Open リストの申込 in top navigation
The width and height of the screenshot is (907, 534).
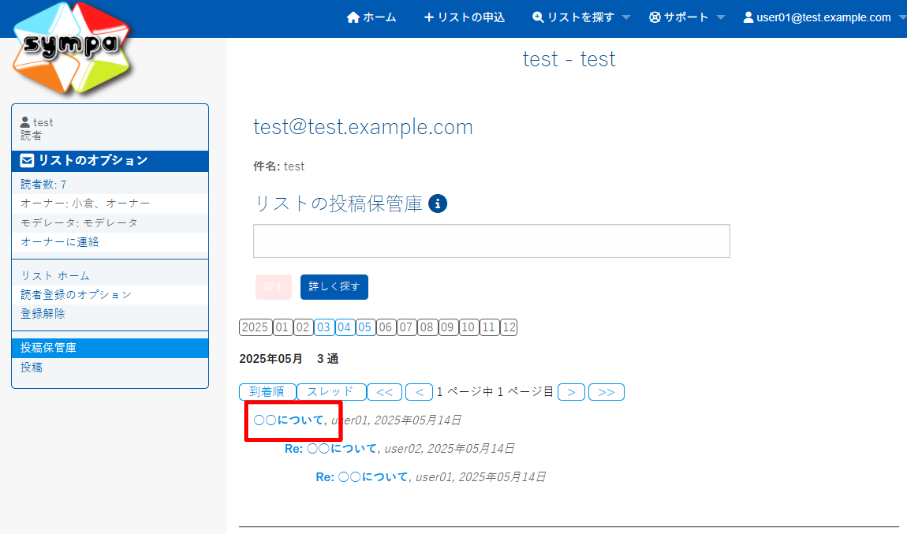[464, 17]
